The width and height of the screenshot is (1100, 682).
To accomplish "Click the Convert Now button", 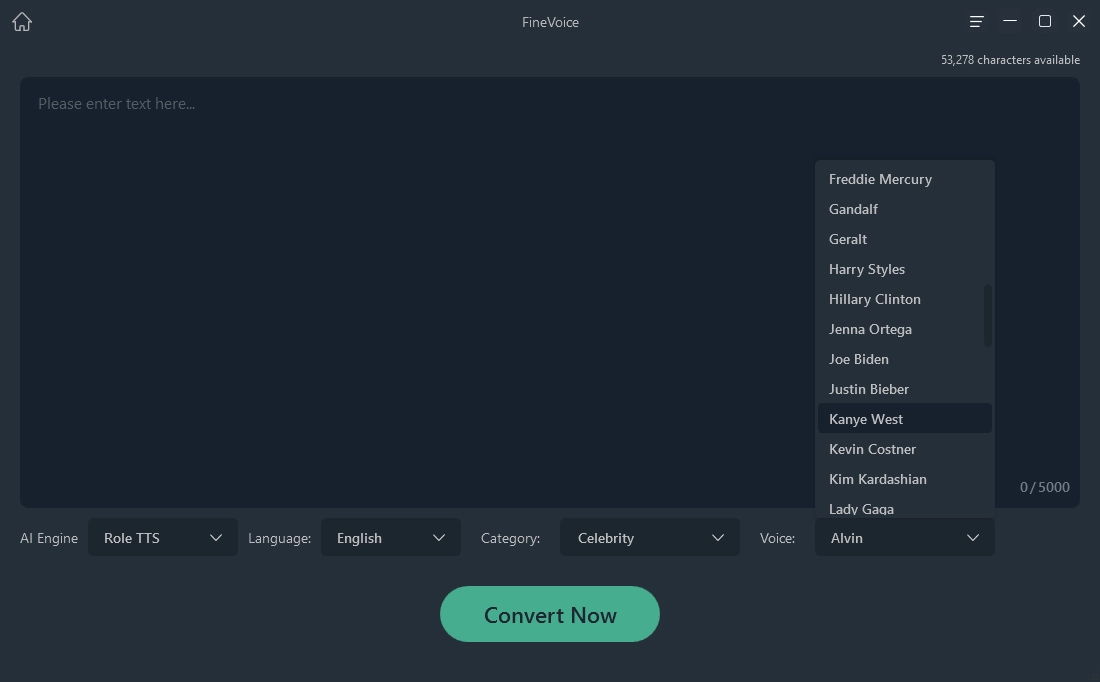I will (x=550, y=614).
